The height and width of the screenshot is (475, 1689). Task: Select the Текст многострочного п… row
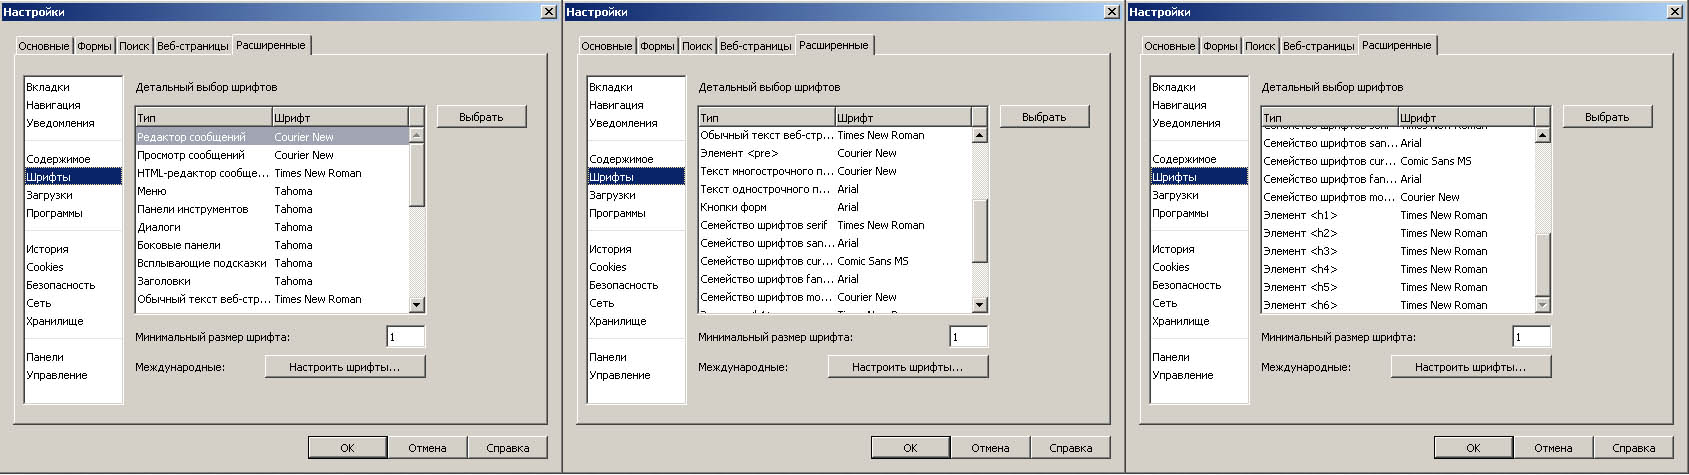[x=835, y=171]
